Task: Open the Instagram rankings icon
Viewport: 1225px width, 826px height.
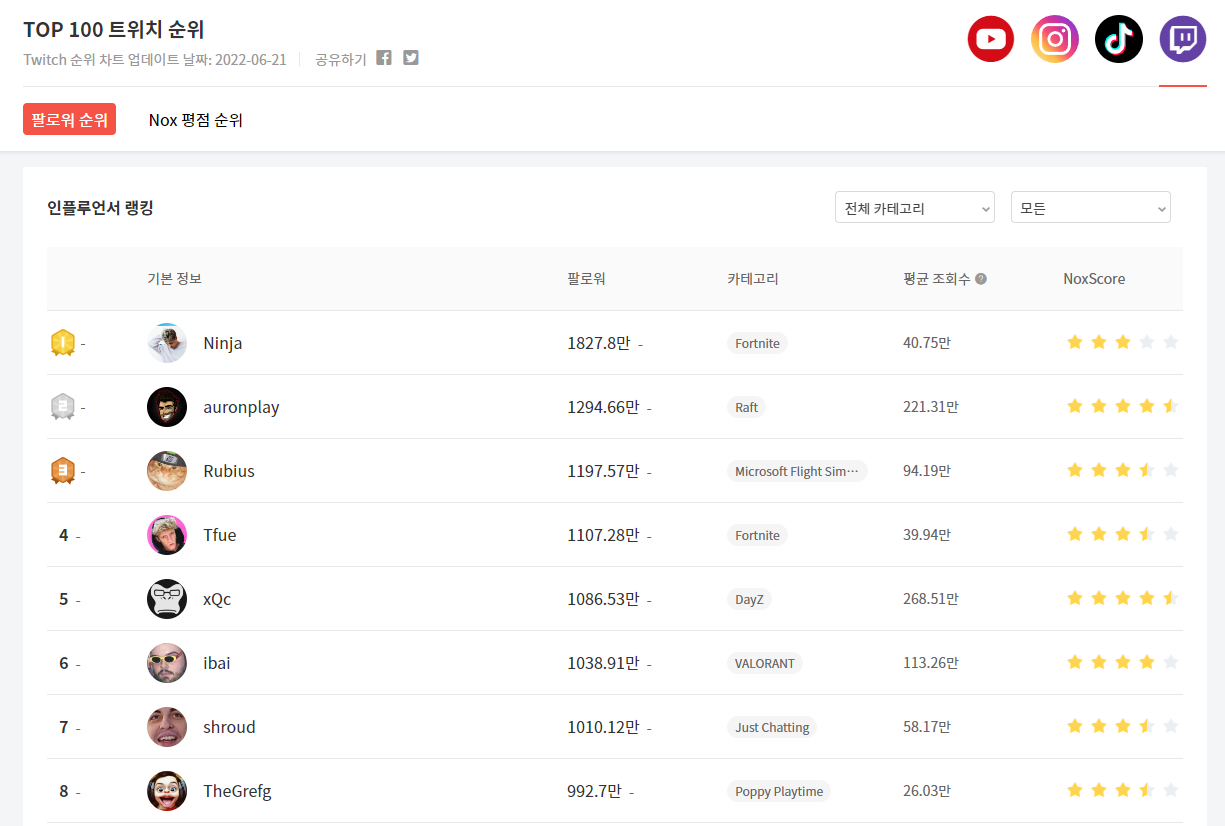Action: click(1055, 39)
